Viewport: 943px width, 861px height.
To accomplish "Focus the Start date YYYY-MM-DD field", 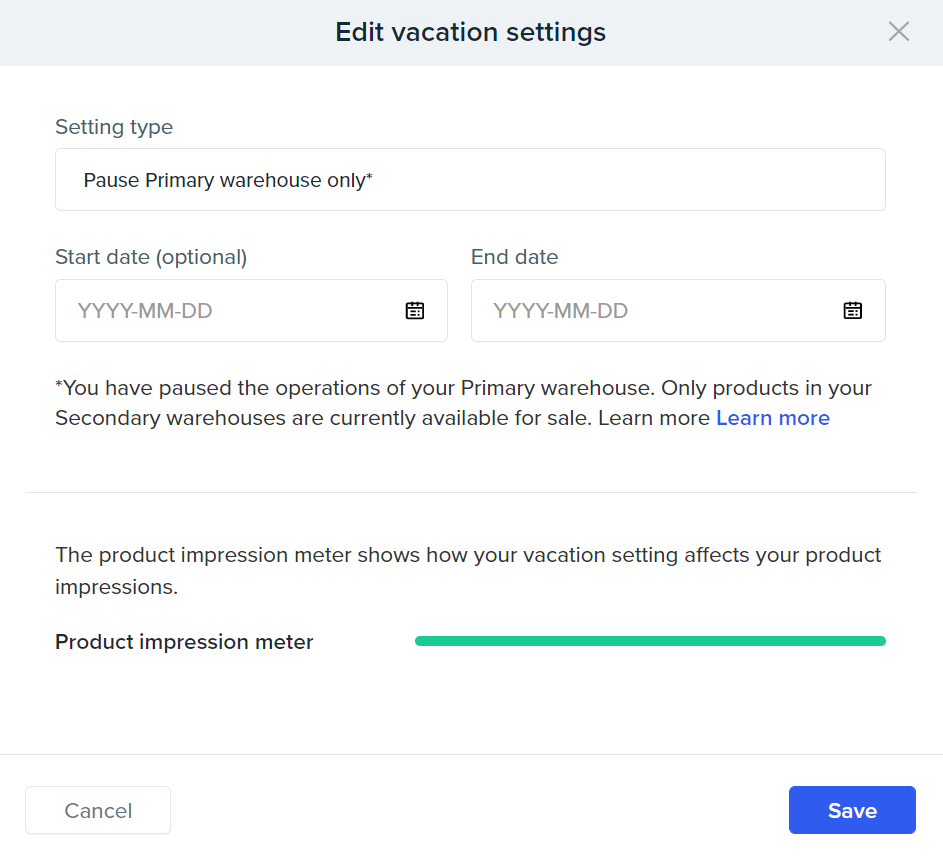I will tap(251, 310).
